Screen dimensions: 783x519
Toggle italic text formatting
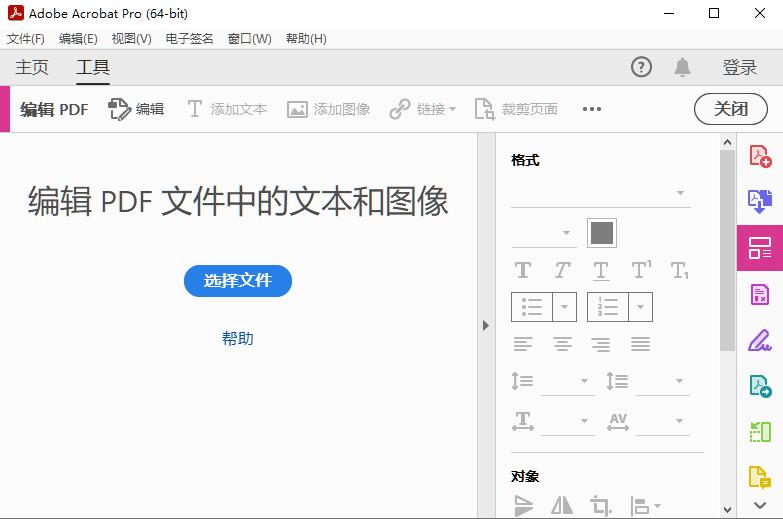pos(562,270)
